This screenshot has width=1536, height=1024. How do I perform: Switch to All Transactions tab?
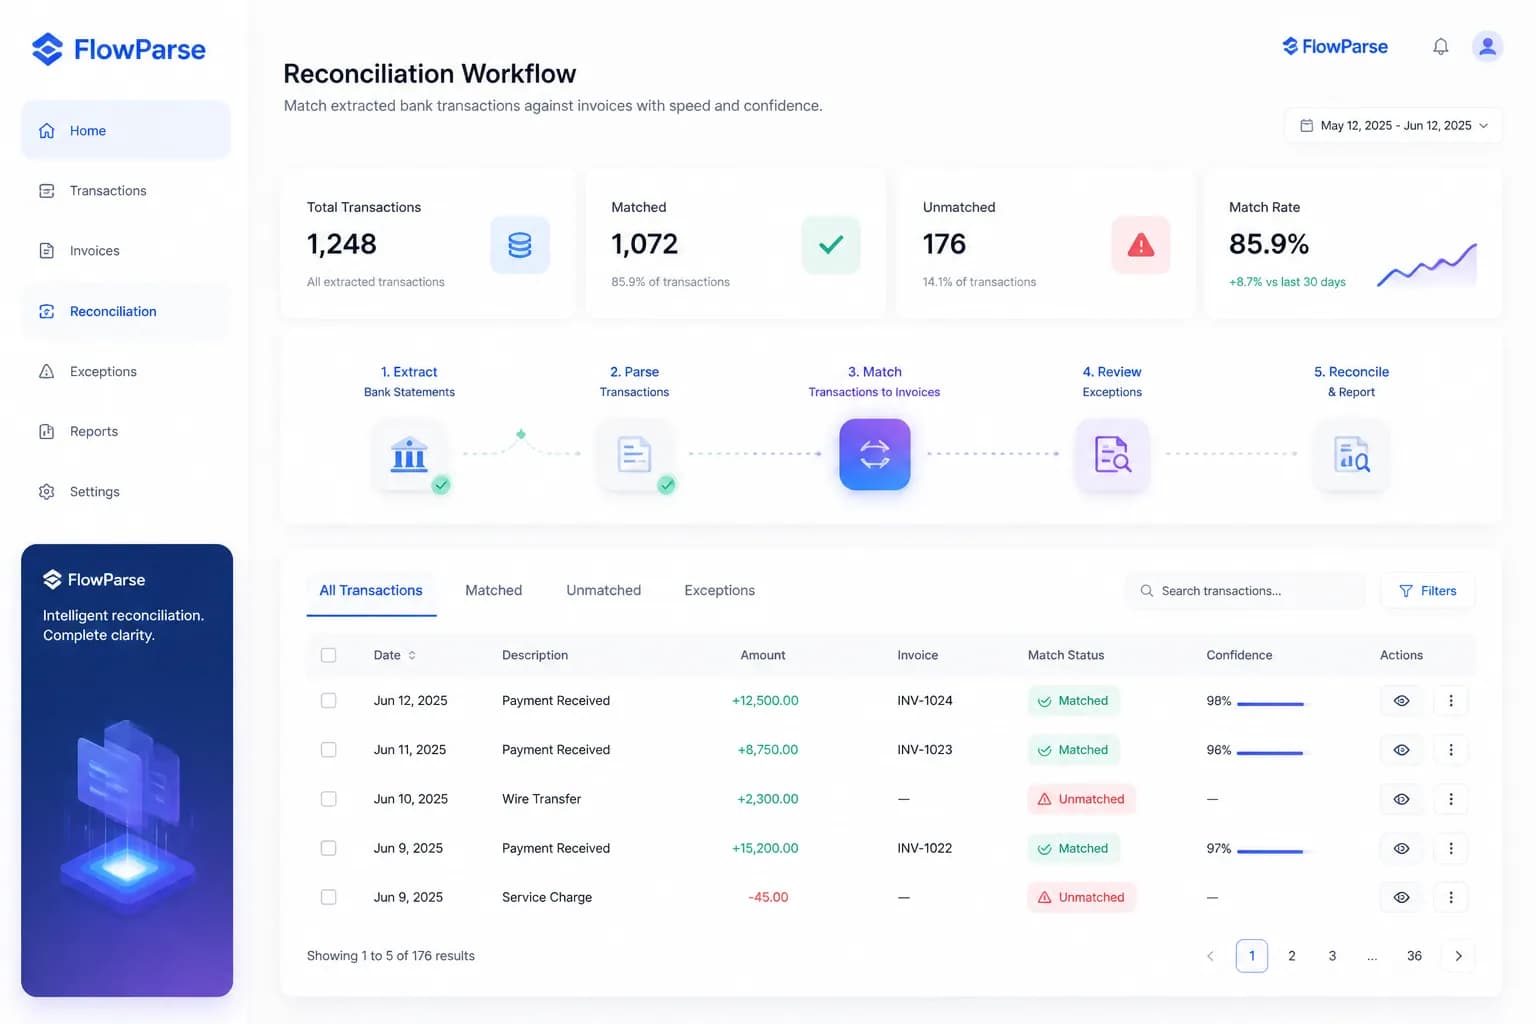[371, 591]
